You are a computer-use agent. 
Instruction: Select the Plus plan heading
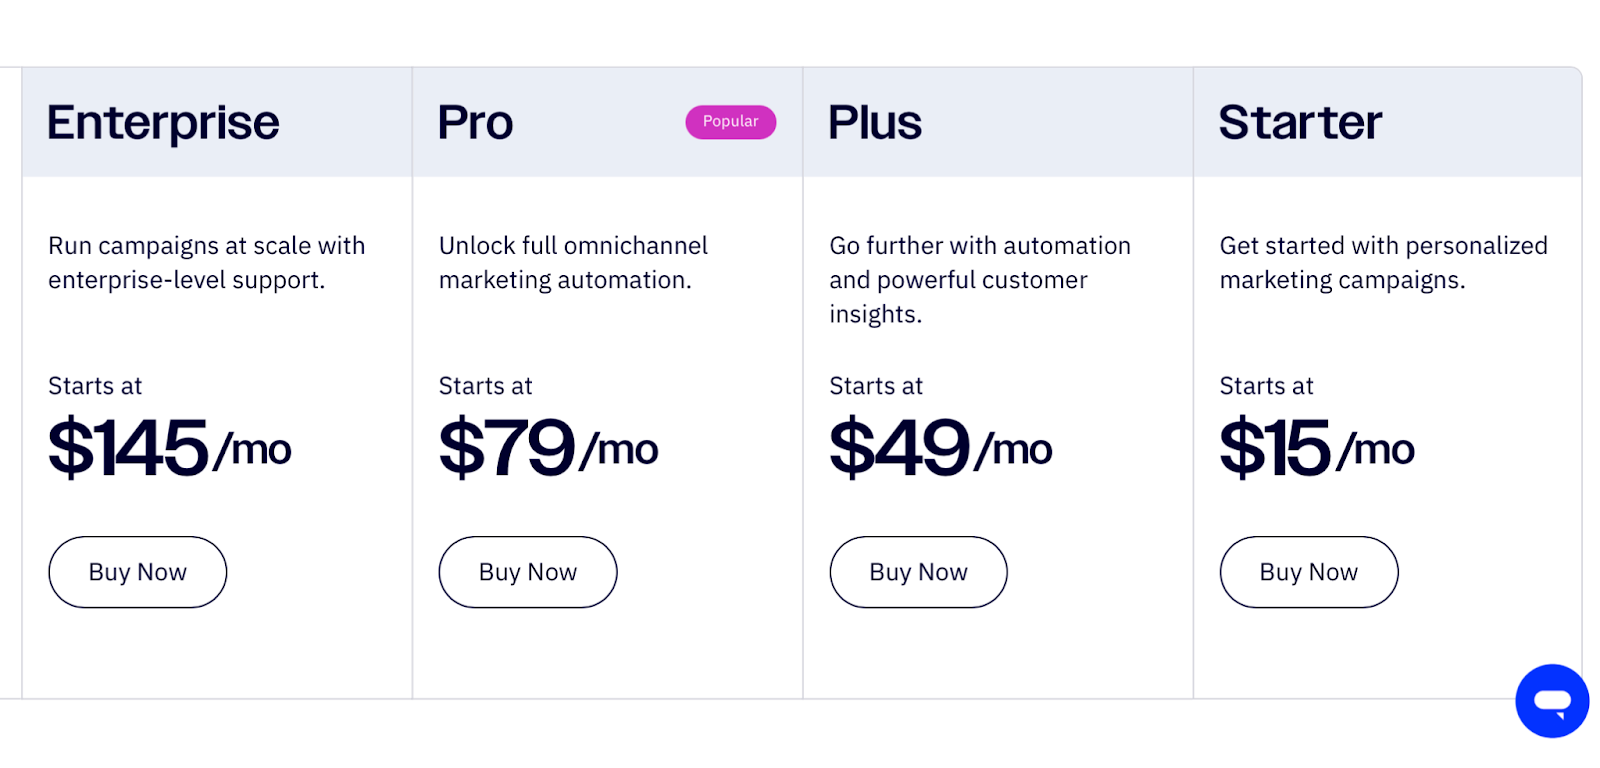tap(875, 123)
